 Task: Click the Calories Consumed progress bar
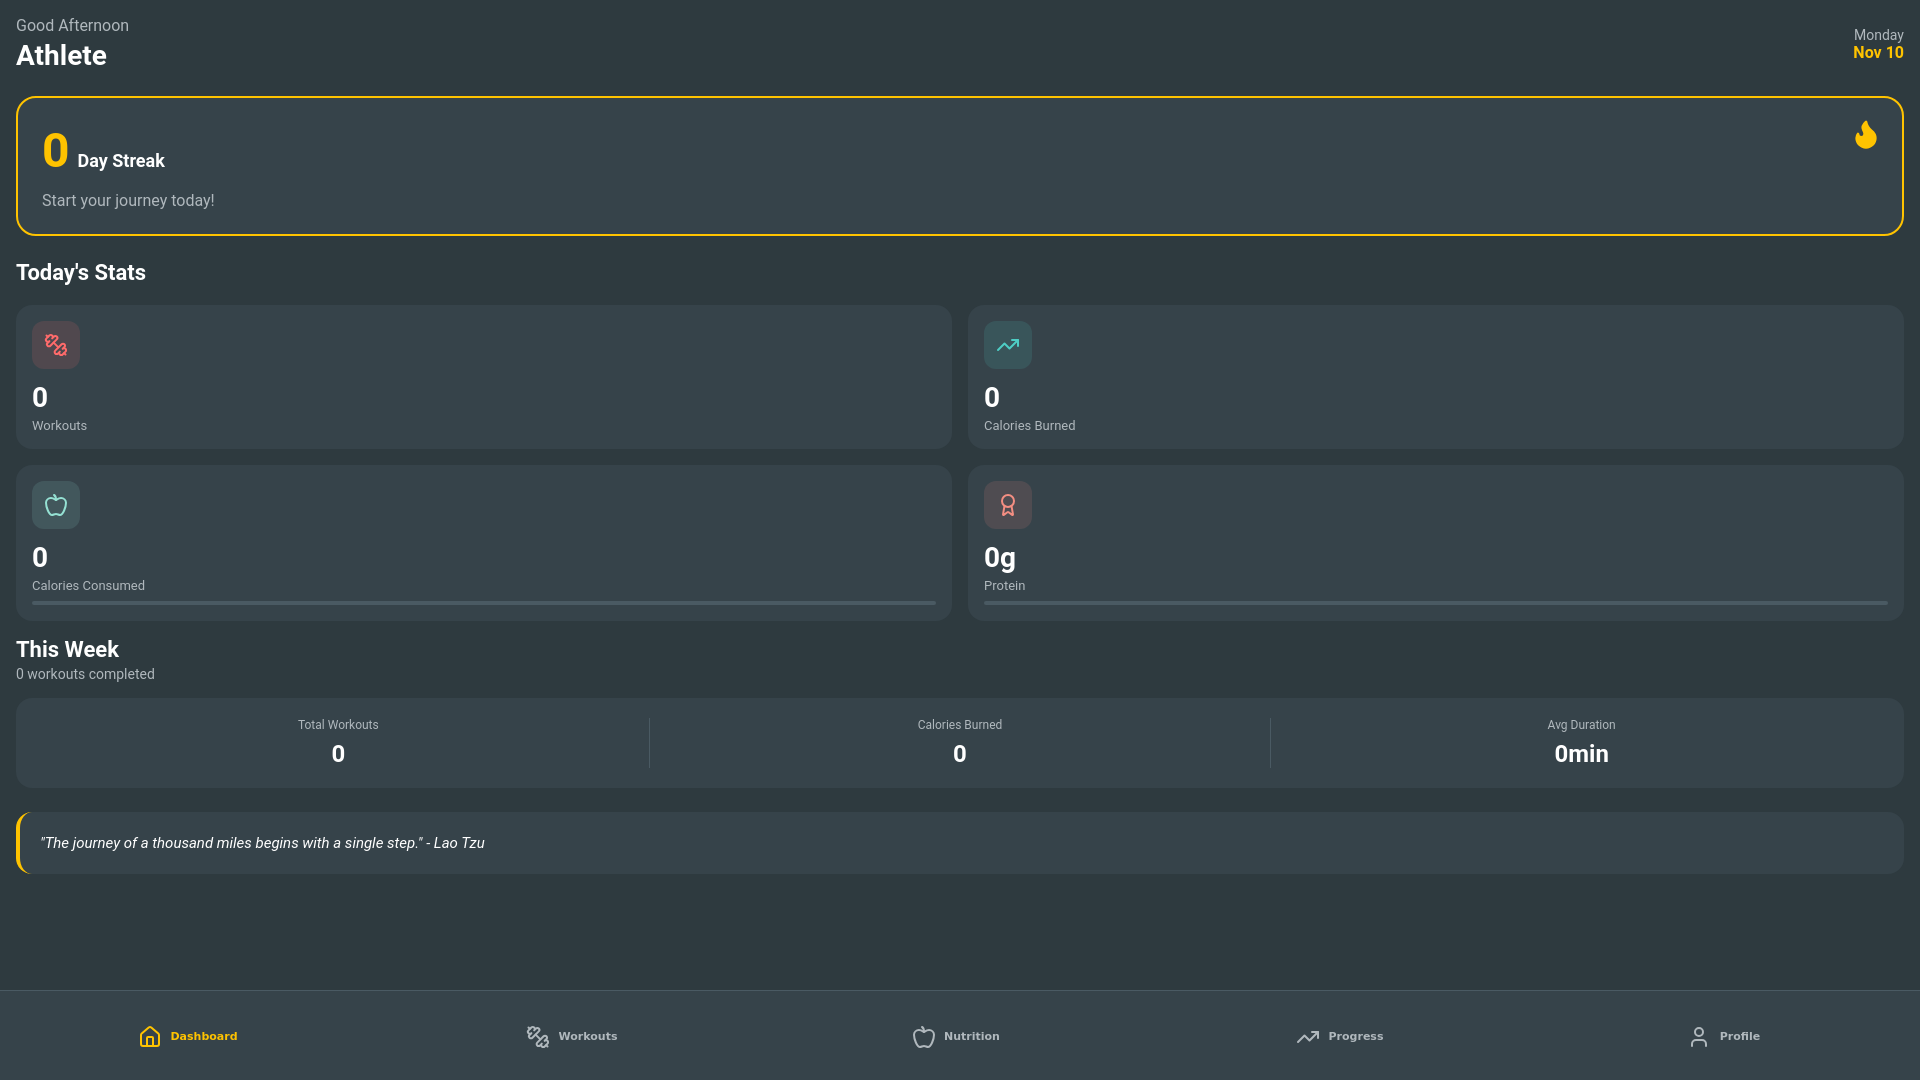pyautogui.click(x=484, y=603)
